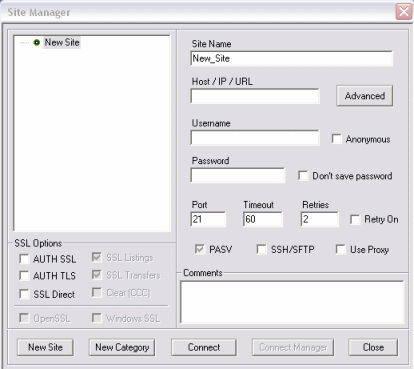This screenshot has height=369, width=414.
Task: Enable the SSH/SFTP option
Action: tap(261, 249)
